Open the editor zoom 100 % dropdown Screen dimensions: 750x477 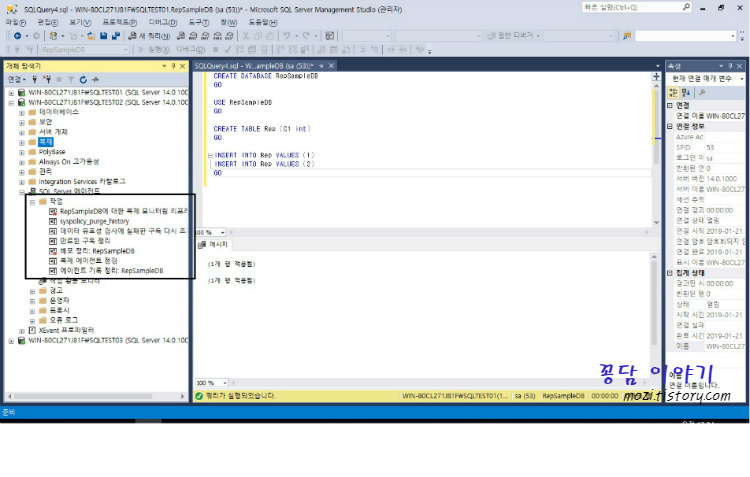pos(223,233)
